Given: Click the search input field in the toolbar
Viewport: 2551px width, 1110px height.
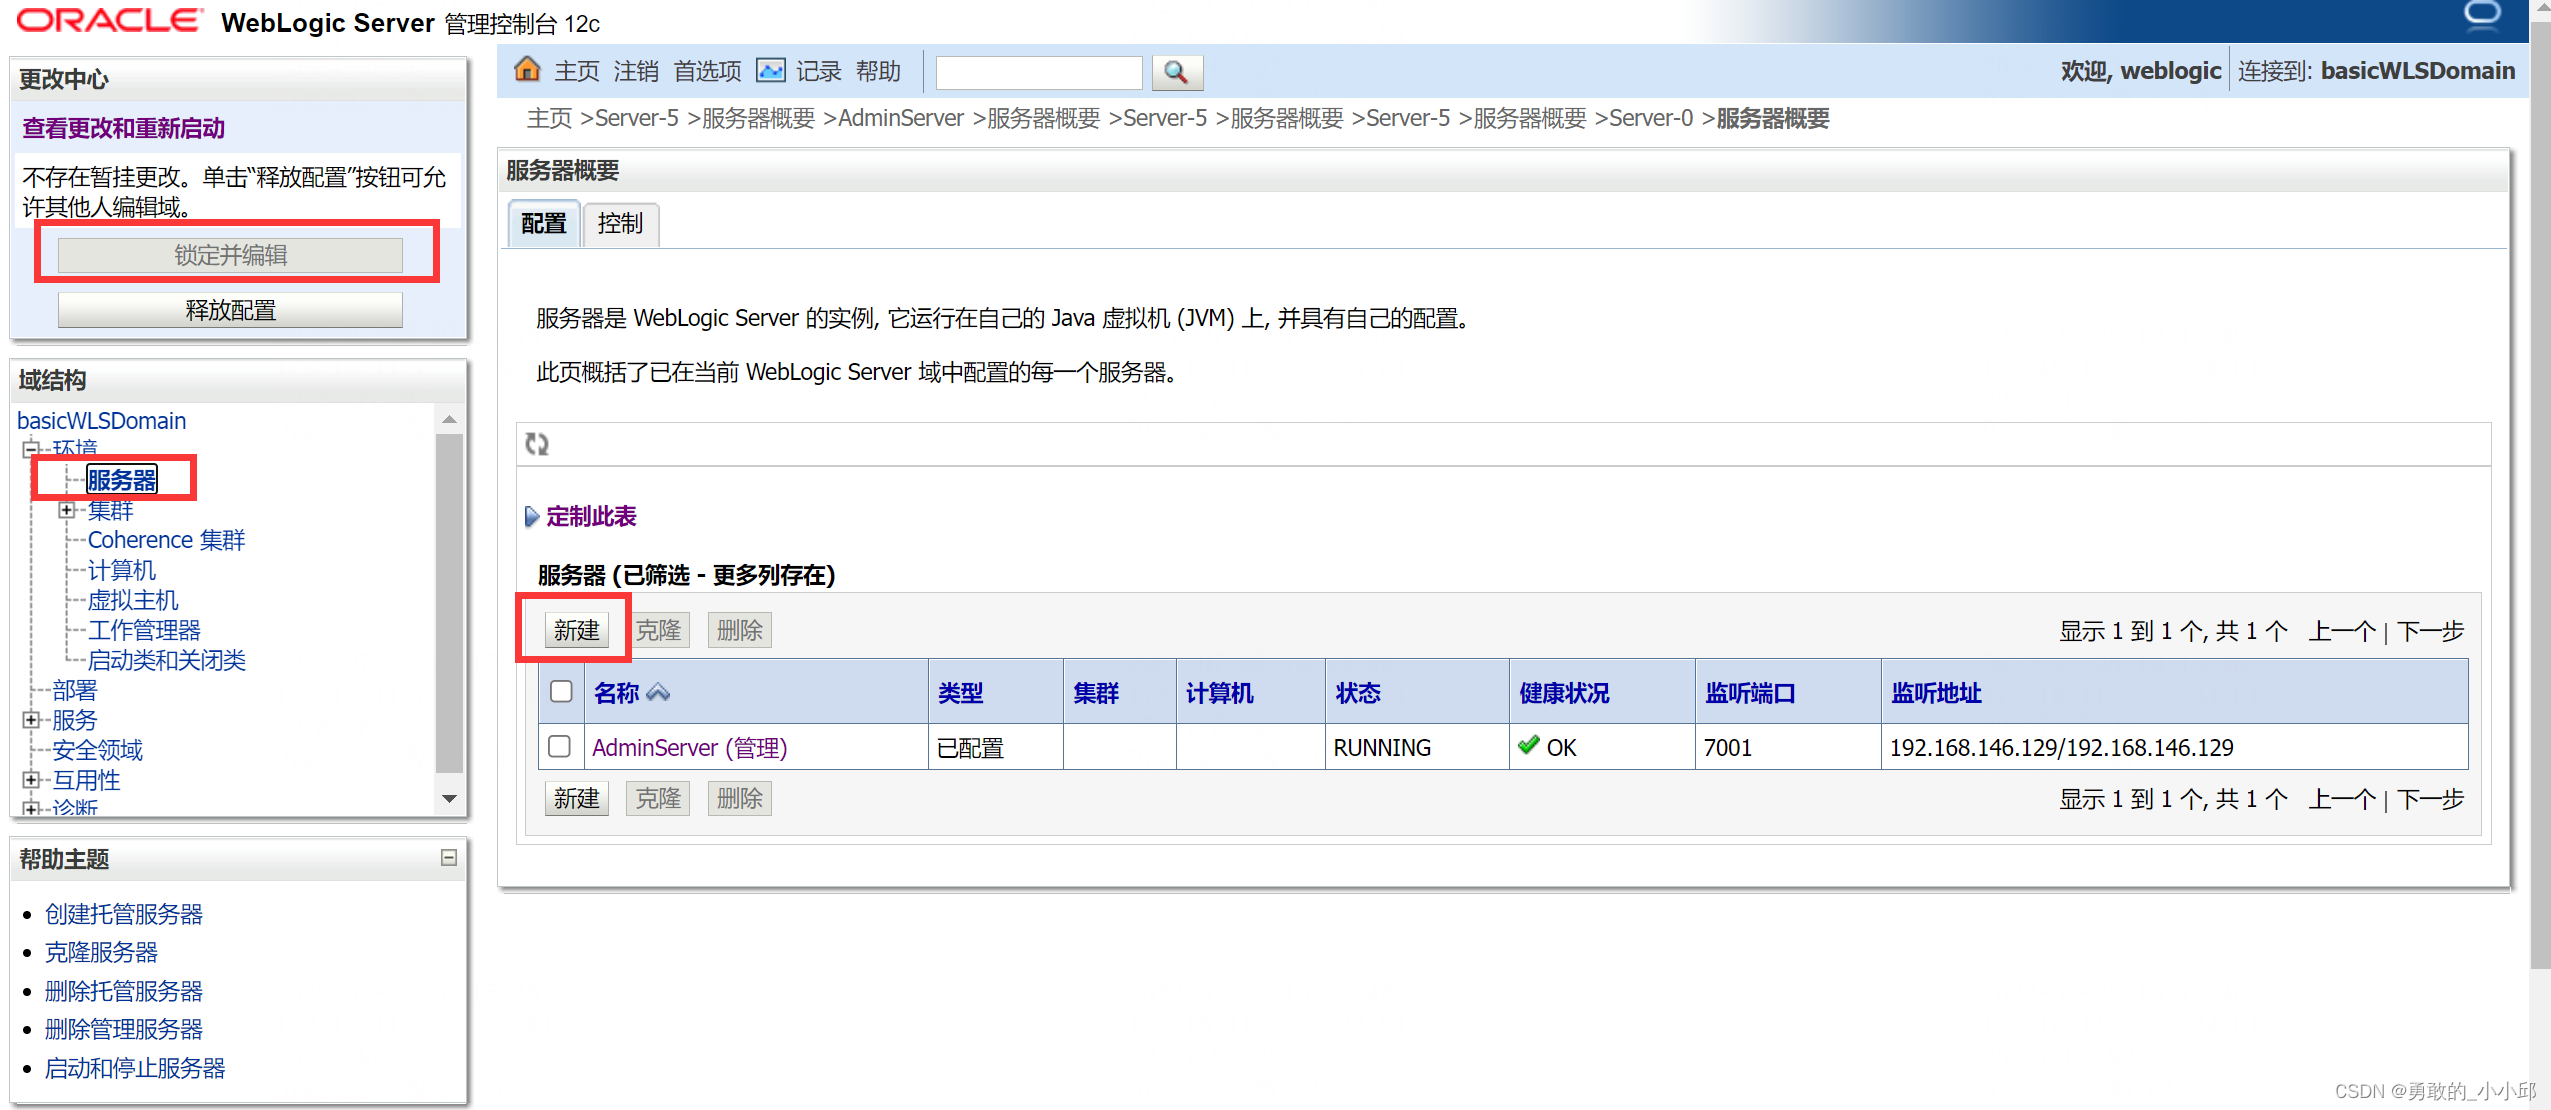Looking at the screenshot, I should [x=1038, y=72].
